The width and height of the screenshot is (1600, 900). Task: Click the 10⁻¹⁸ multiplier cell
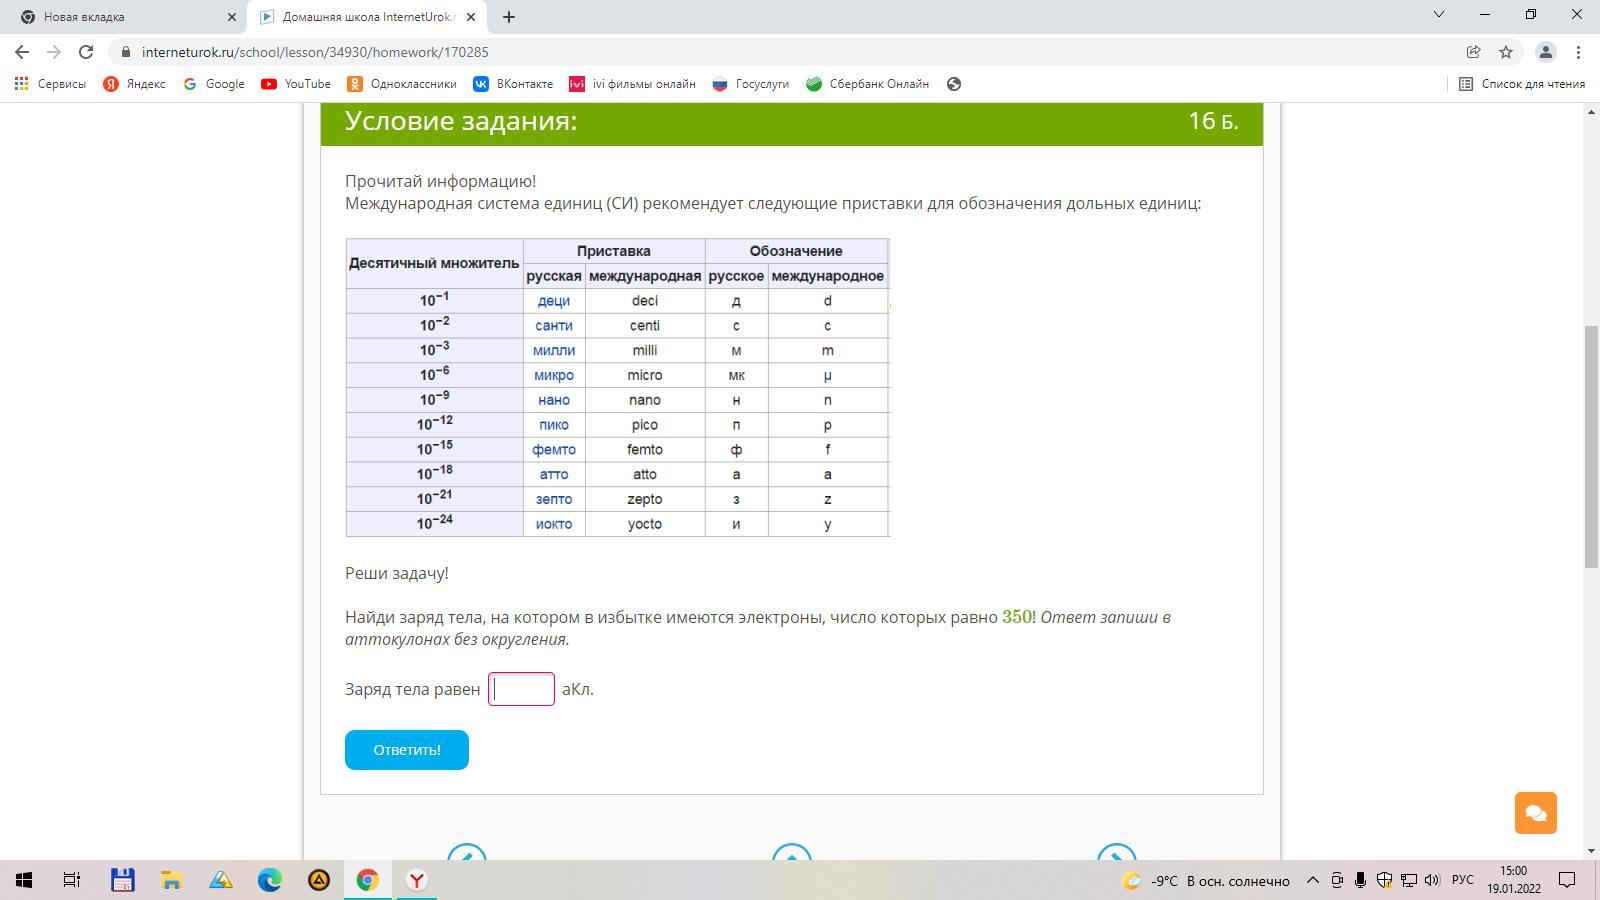pyautogui.click(x=435, y=474)
